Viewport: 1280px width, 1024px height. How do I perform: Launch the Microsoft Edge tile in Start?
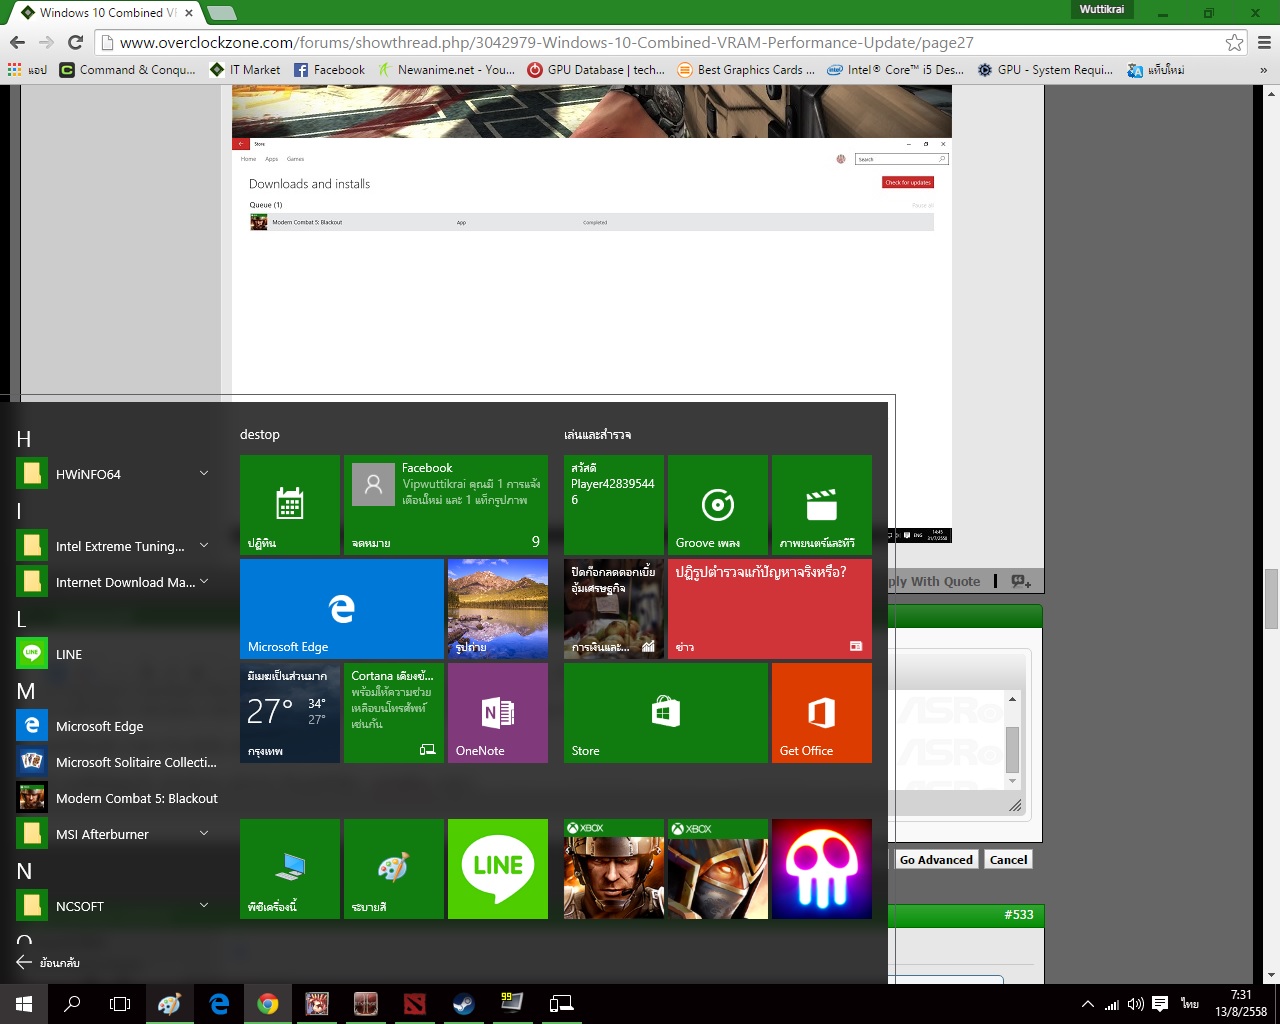342,609
